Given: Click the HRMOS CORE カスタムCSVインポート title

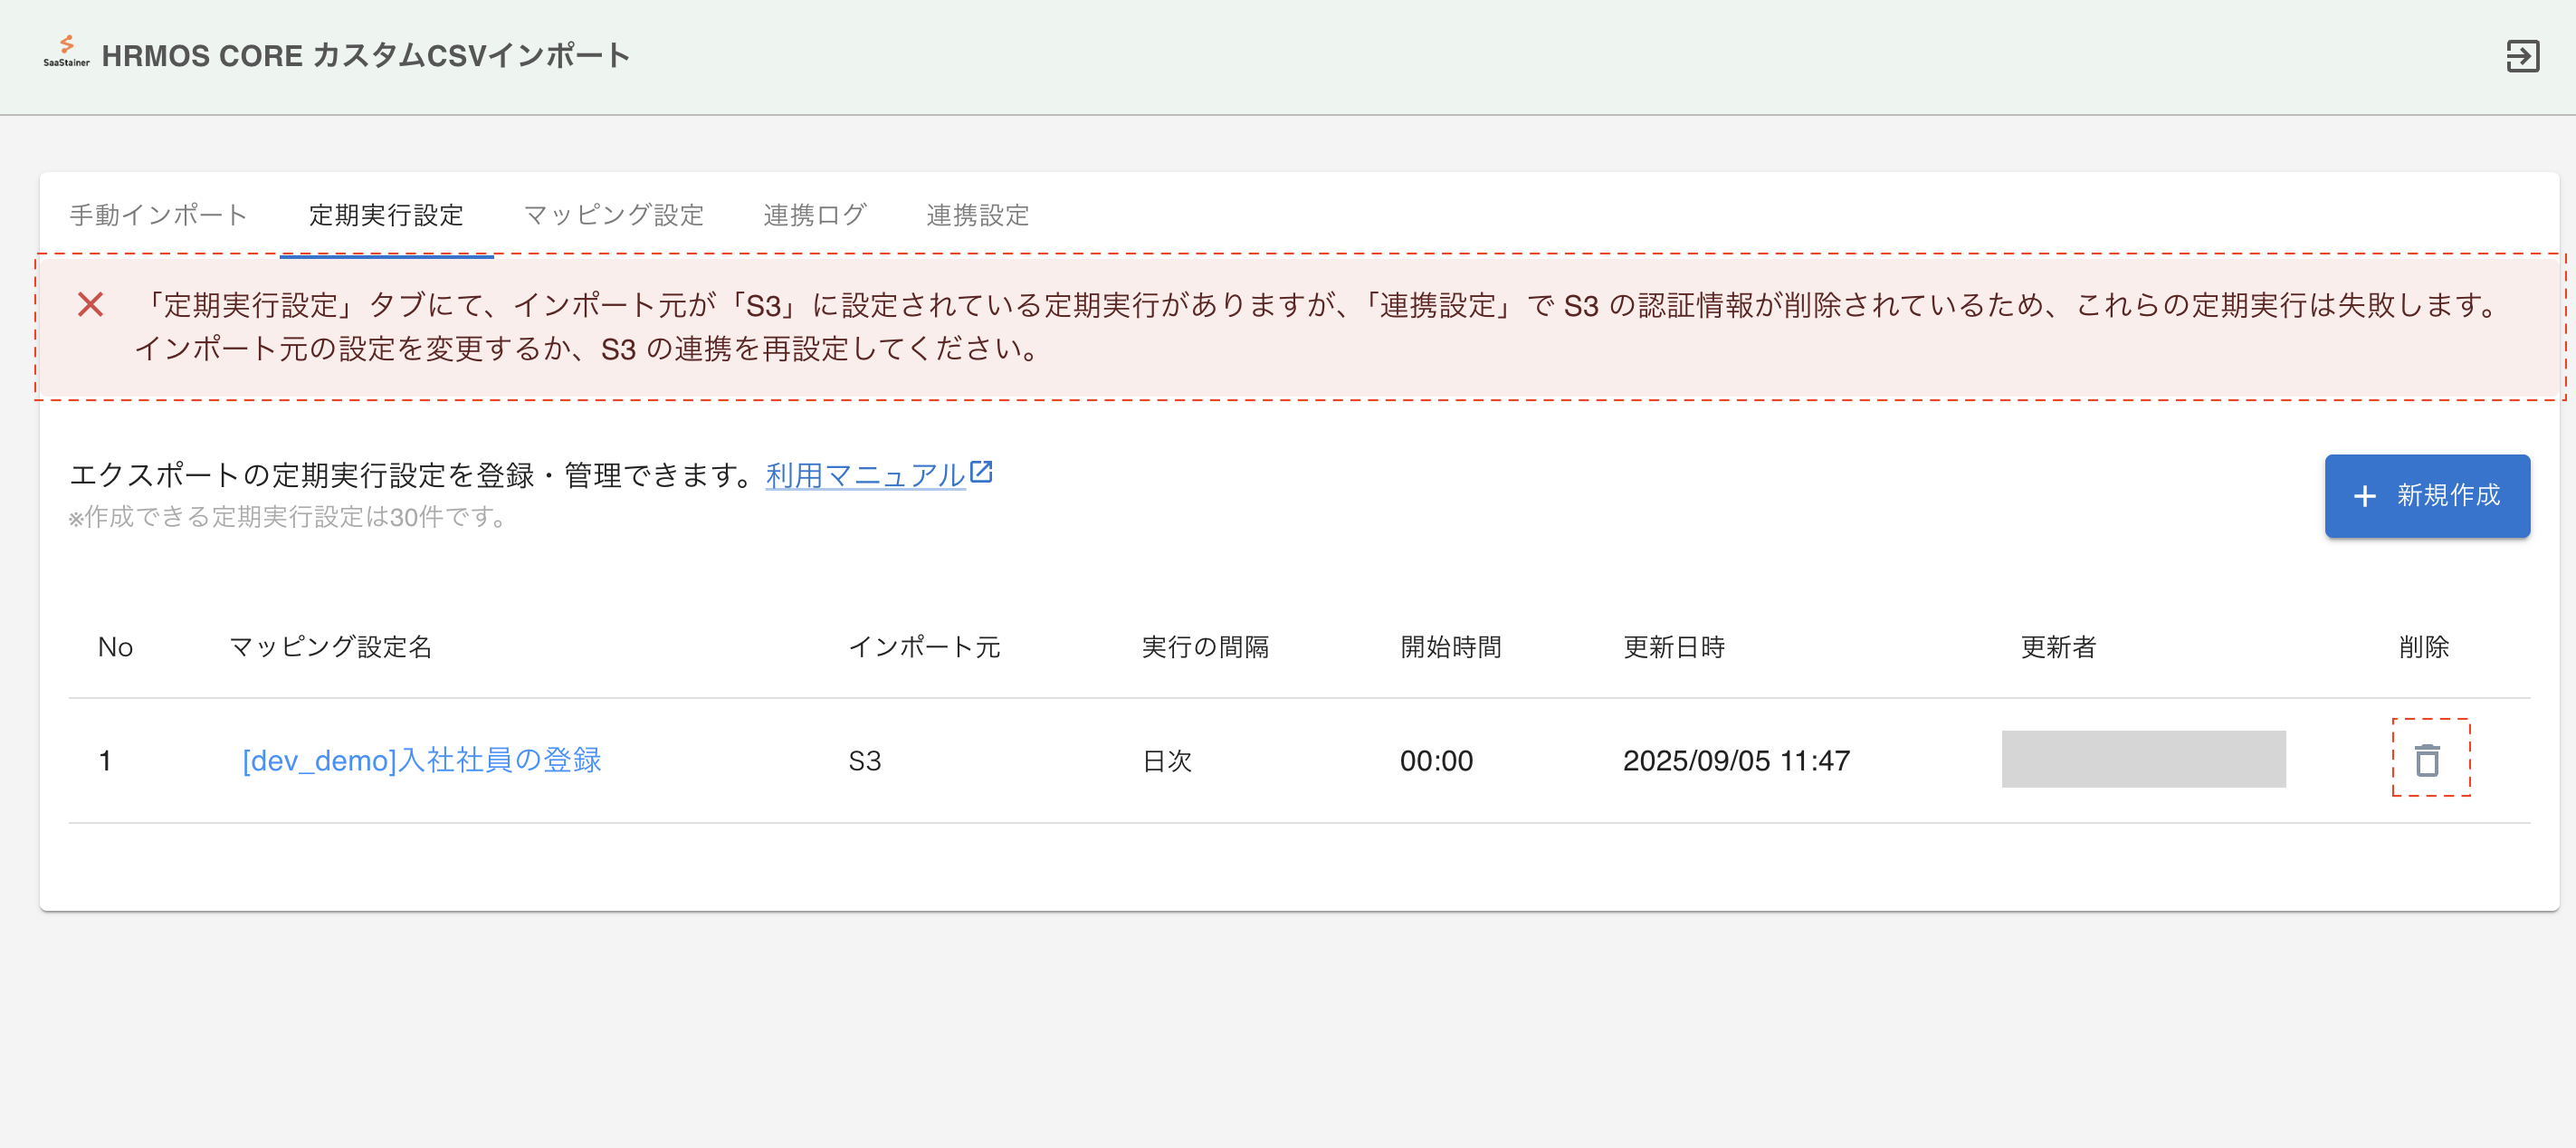Looking at the screenshot, I should (365, 56).
